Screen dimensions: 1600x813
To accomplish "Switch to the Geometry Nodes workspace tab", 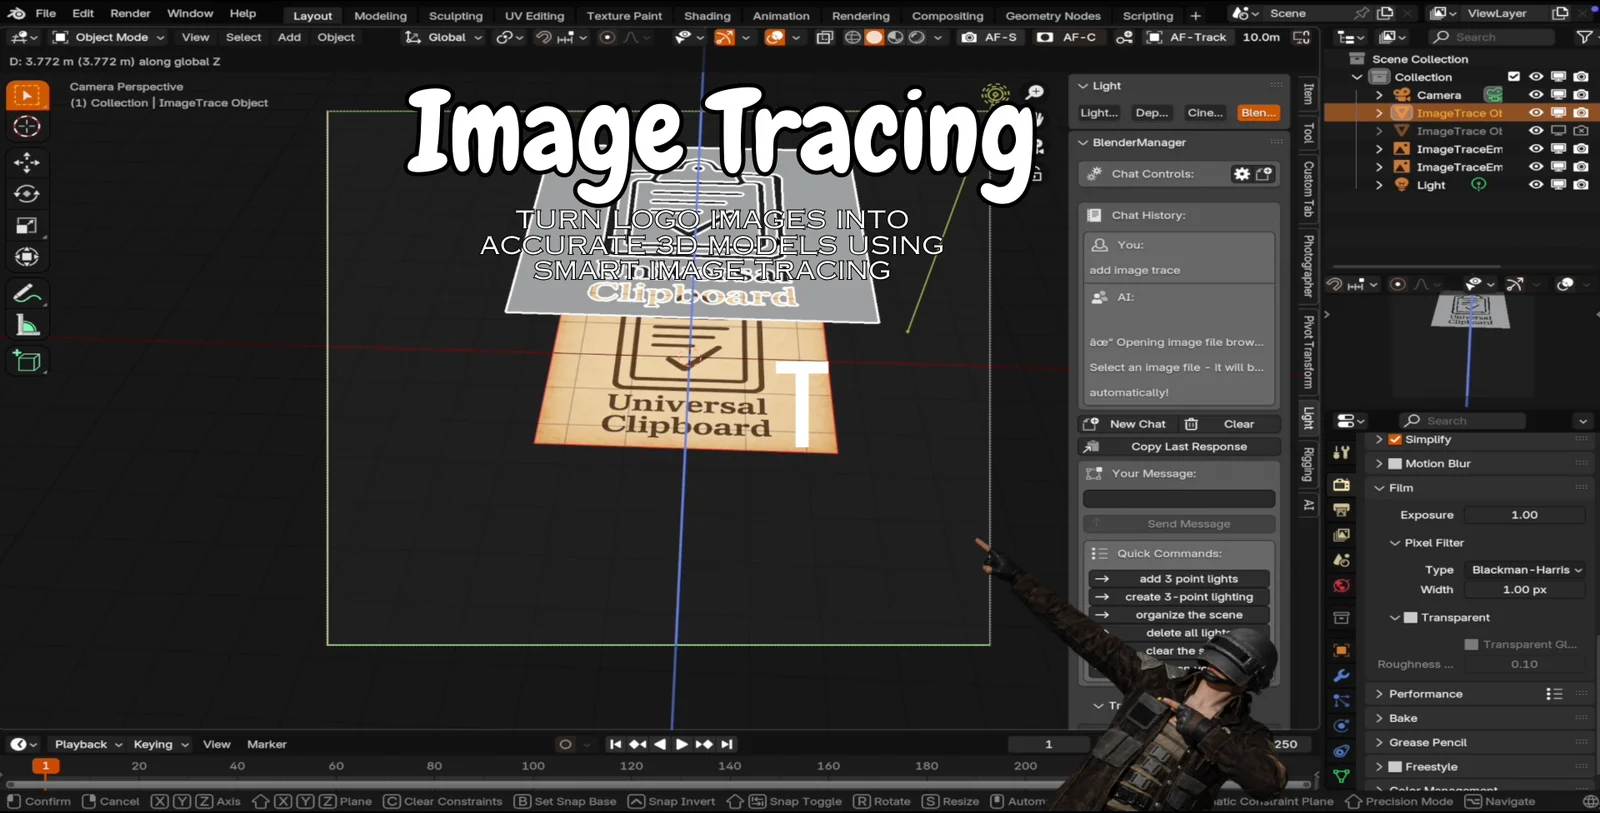I will click(1053, 16).
